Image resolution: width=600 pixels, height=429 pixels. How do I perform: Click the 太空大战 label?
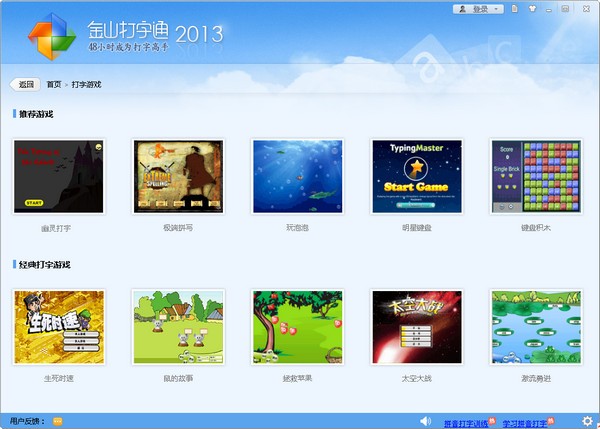pyautogui.click(x=417, y=378)
